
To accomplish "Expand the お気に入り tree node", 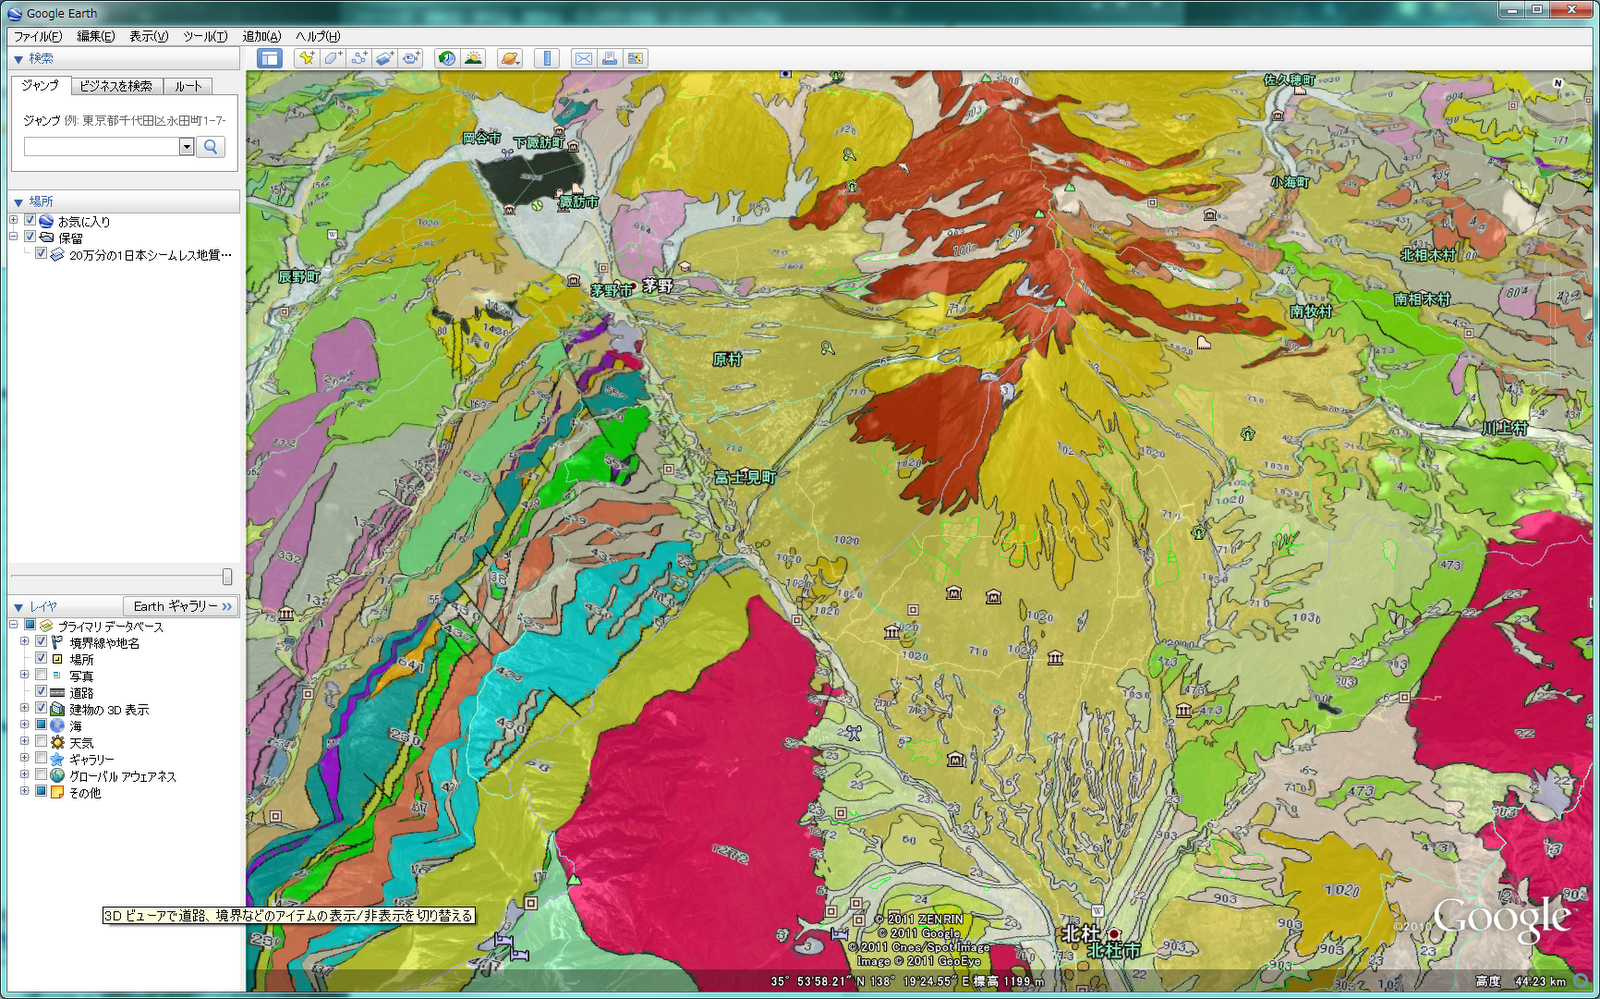I will [14, 221].
